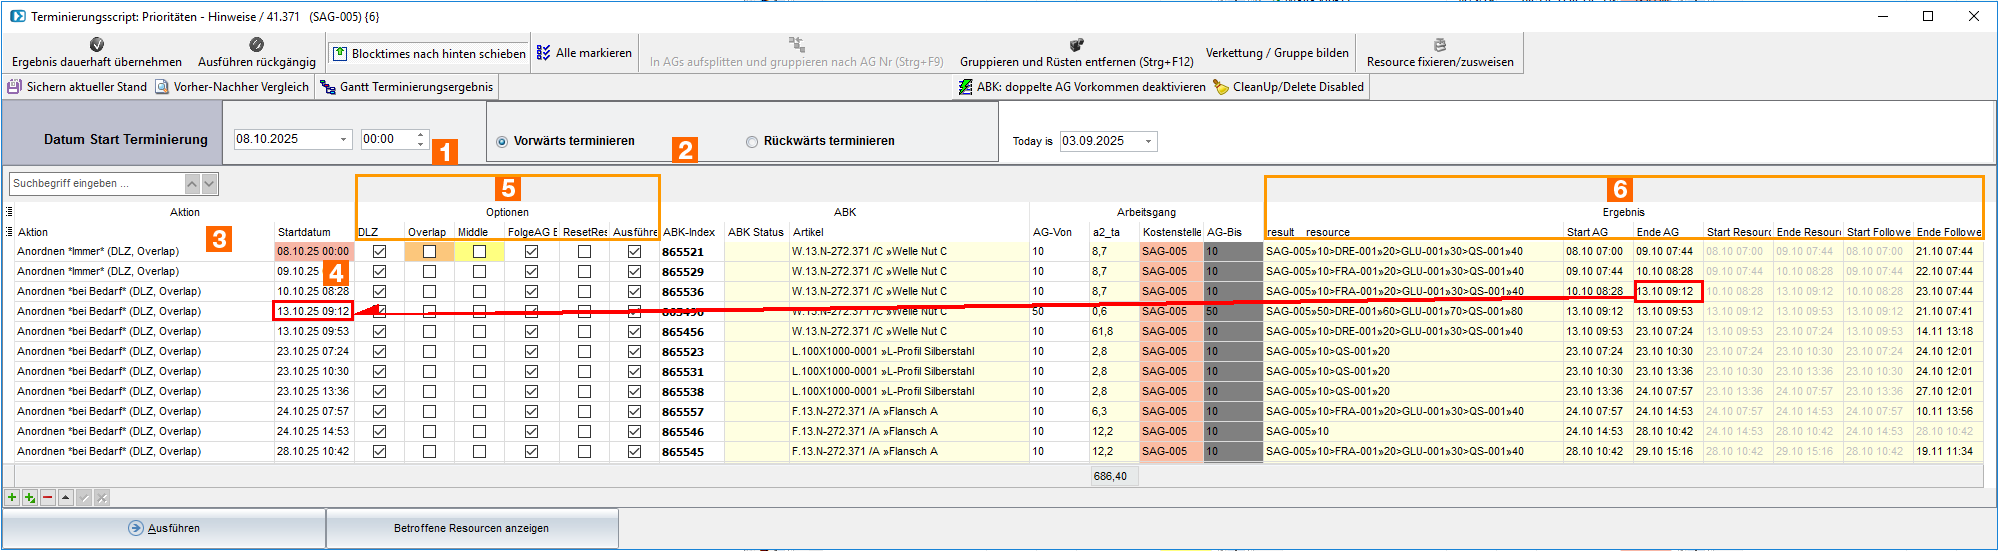
Task: Click the 'Alle markieren' toolbar icon
Action: click(544, 53)
